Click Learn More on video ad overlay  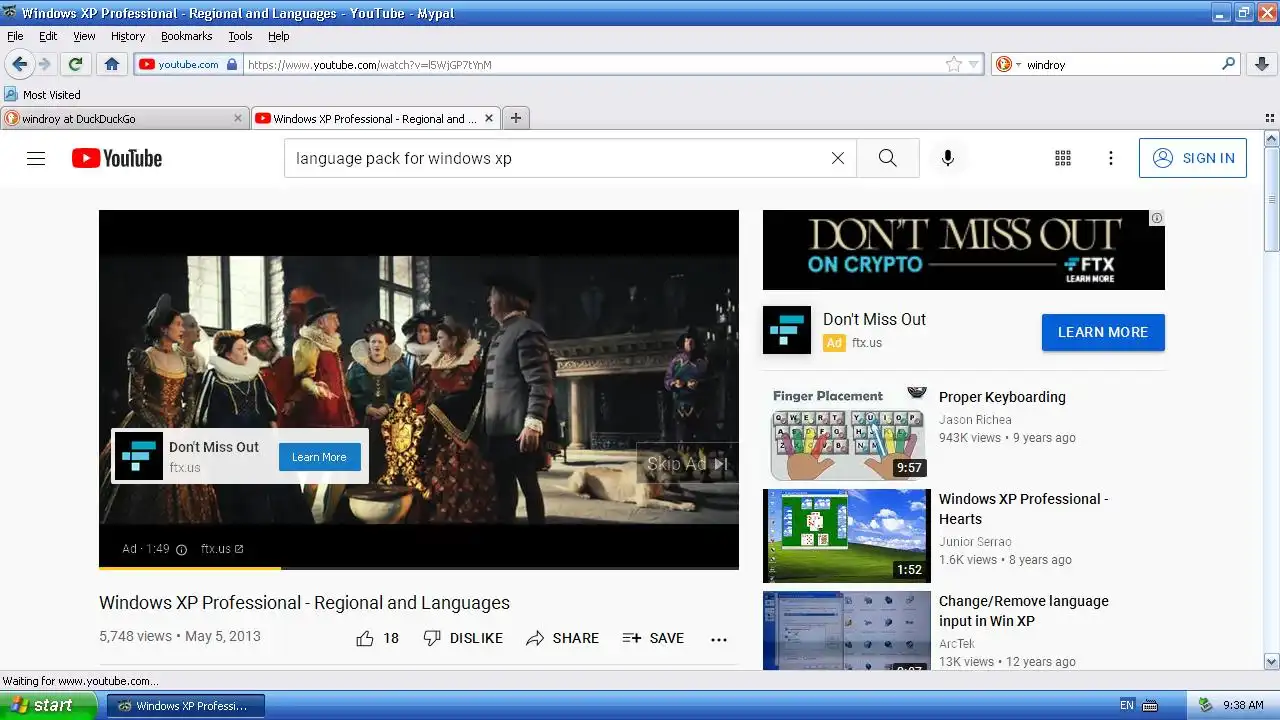(320, 457)
